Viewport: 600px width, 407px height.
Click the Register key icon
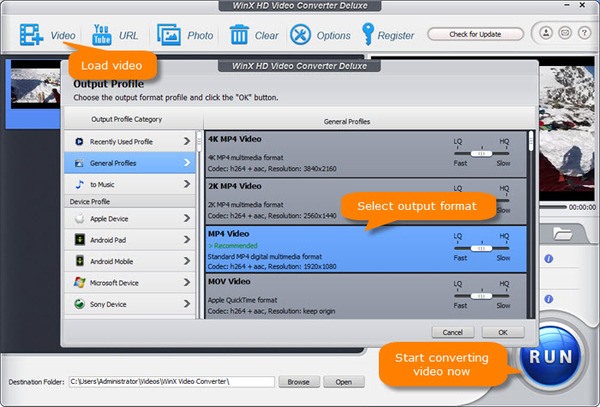pos(362,35)
